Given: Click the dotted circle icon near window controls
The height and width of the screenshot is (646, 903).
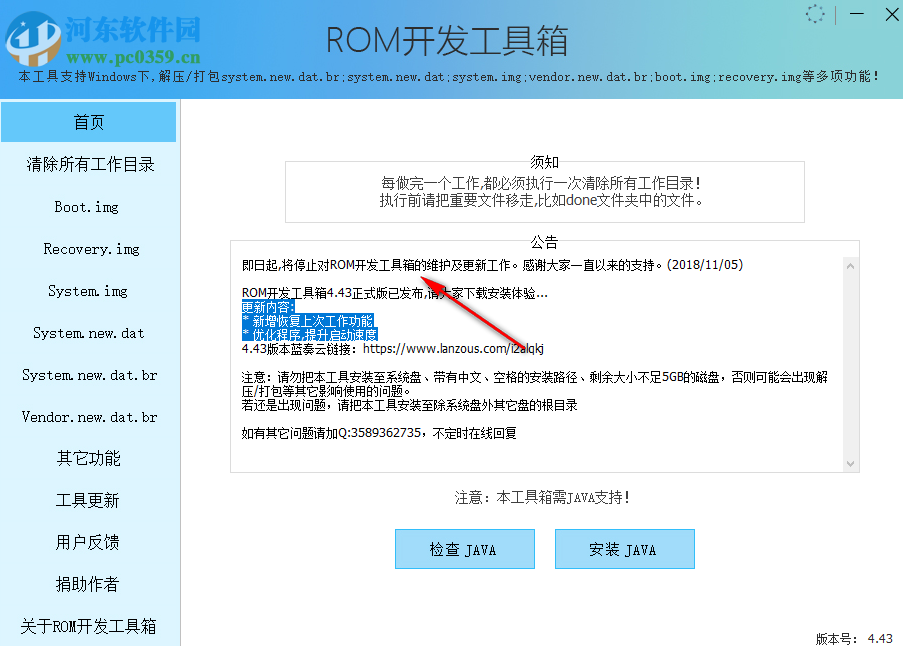Looking at the screenshot, I should click(x=814, y=14).
